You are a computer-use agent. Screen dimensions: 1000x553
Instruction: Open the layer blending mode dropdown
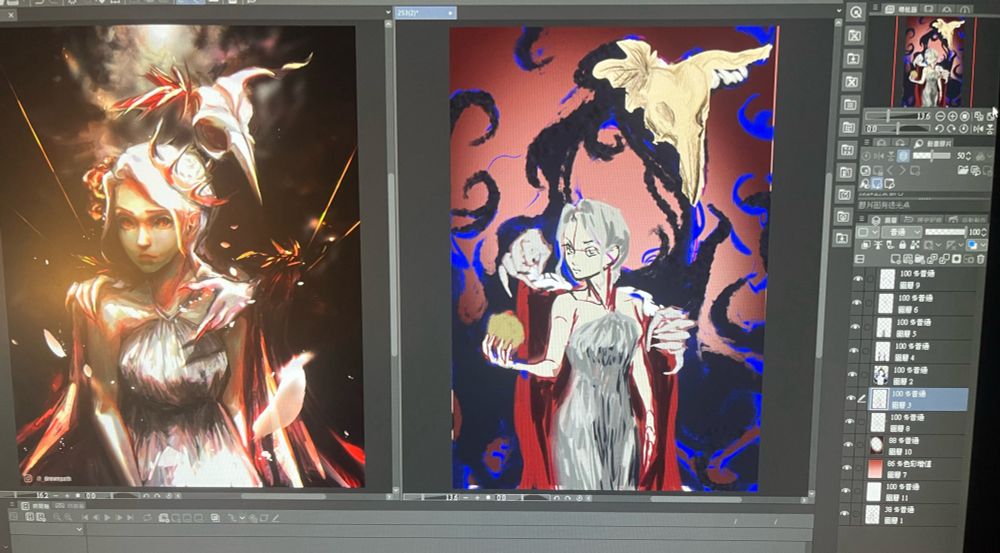pyautogui.click(x=902, y=232)
